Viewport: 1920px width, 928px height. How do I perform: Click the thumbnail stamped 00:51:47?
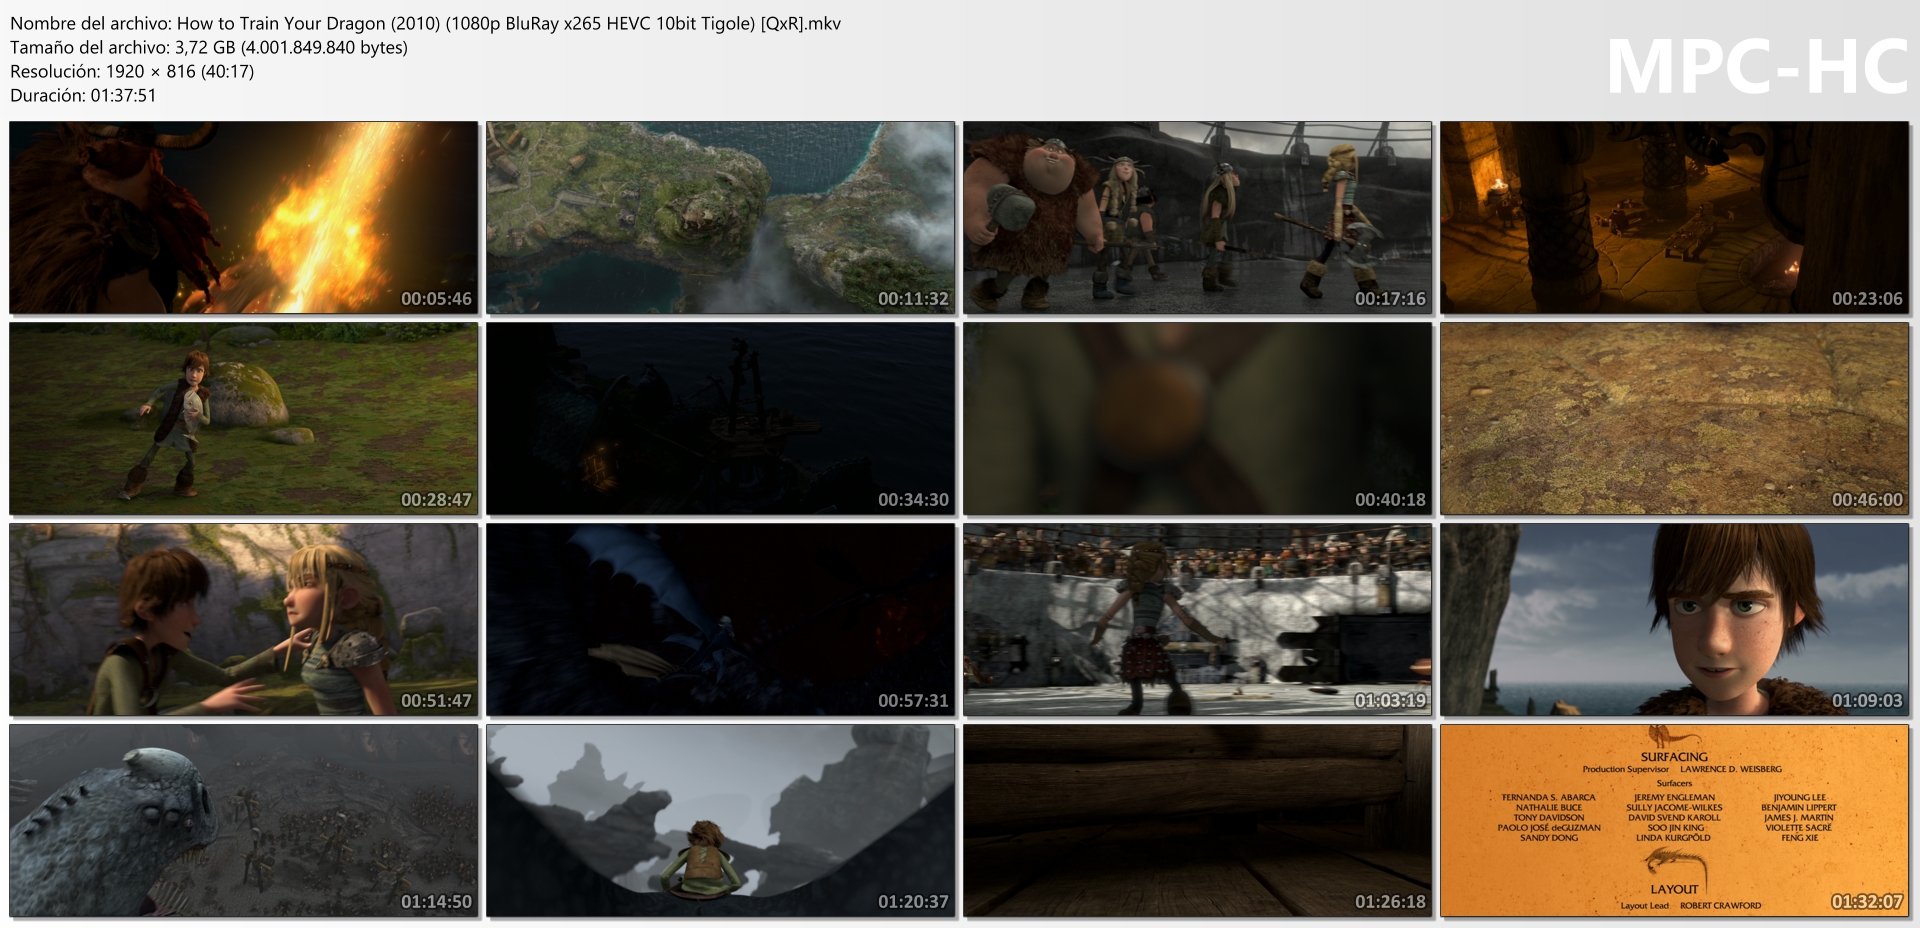tap(244, 620)
